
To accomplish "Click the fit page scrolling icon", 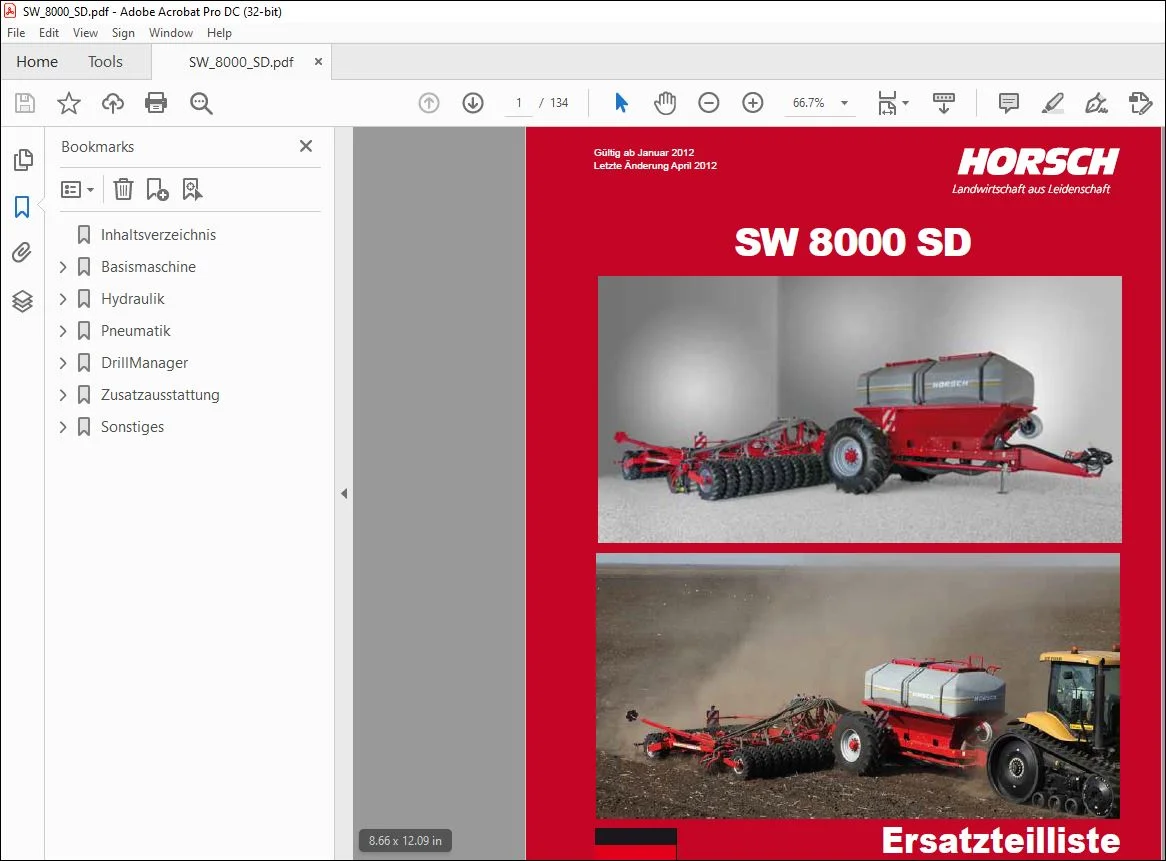I will click(887, 103).
